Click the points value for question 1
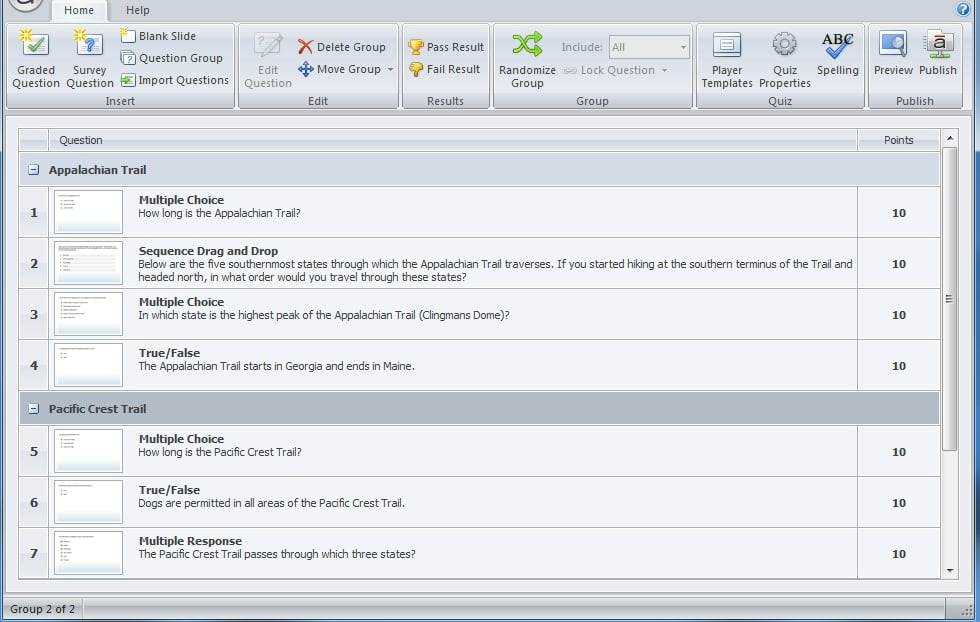The height and width of the screenshot is (622, 980). click(x=899, y=213)
